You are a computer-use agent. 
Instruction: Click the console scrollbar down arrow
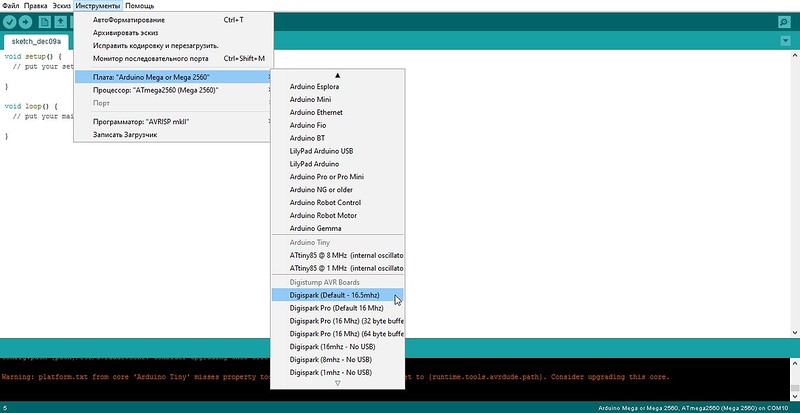click(795, 396)
